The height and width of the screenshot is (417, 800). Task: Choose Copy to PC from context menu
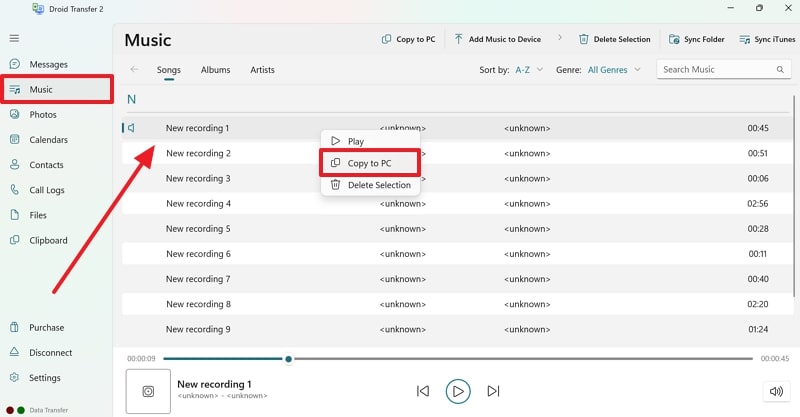[370, 163]
